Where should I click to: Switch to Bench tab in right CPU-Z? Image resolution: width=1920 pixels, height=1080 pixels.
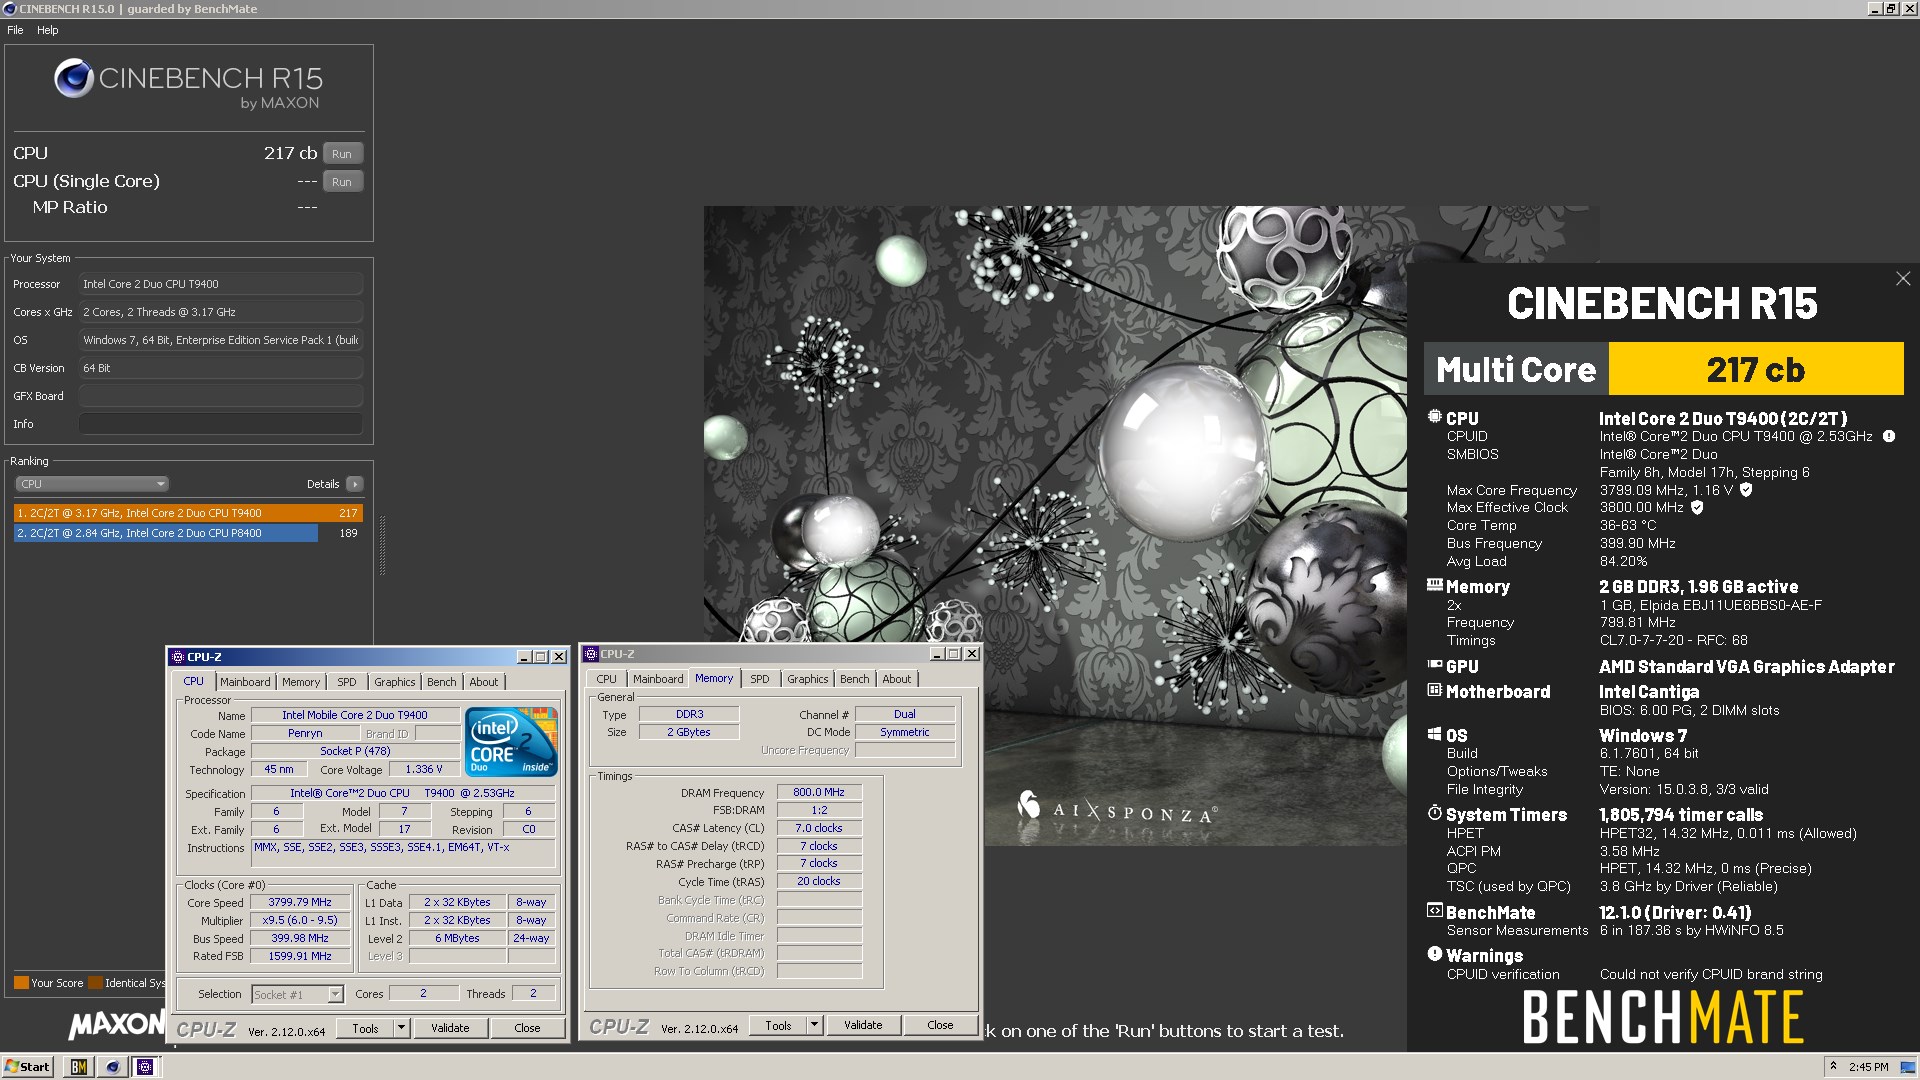pos(855,679)
